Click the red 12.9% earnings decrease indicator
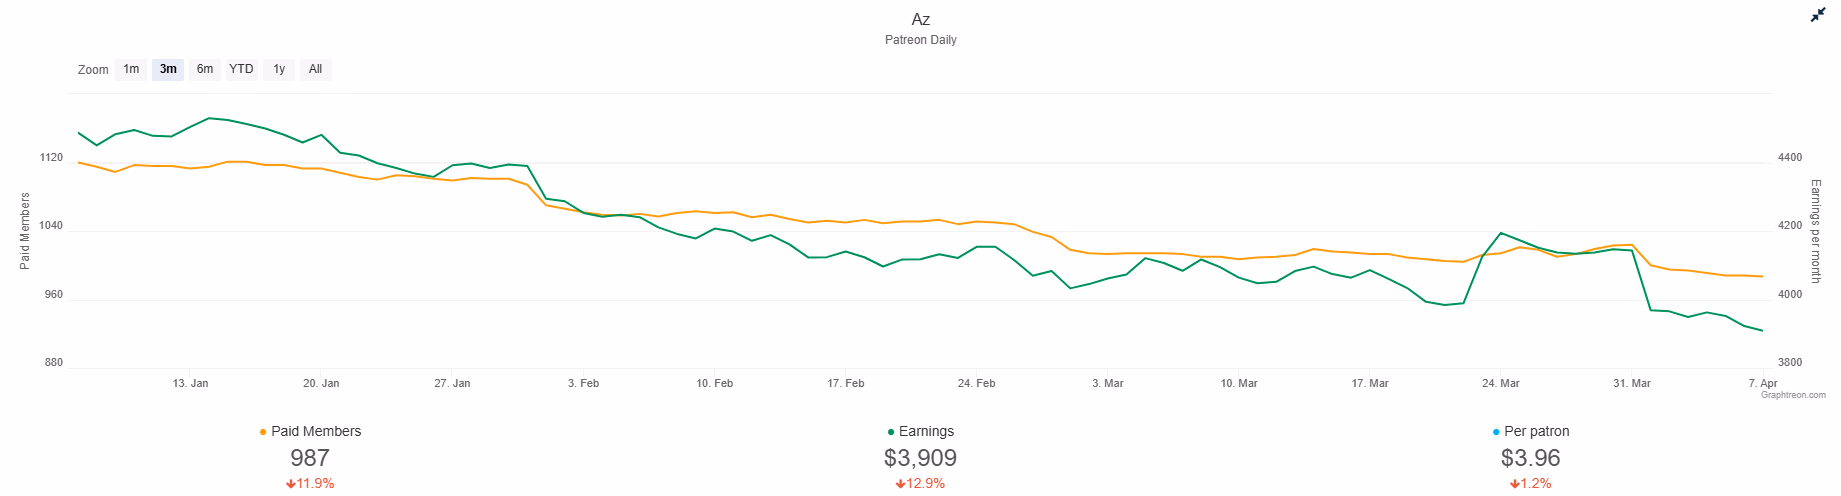The width and height of the screenshot is (1841, 496). [x=920, y=483]
